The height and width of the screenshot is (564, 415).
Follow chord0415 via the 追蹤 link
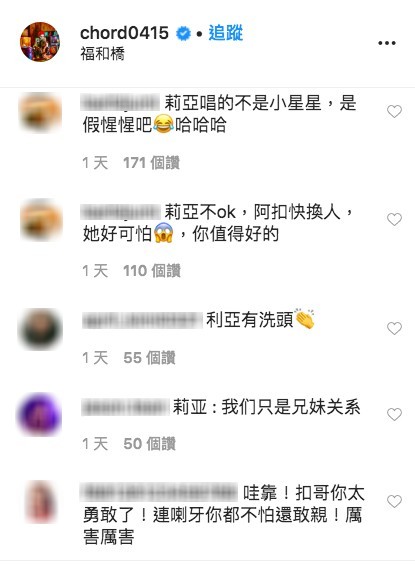(x=225, y=33)
